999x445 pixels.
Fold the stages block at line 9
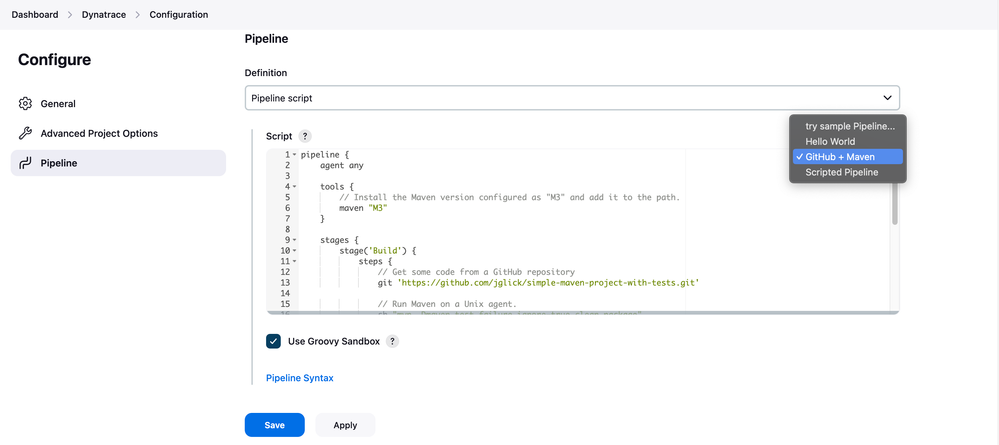pos(294,240)
